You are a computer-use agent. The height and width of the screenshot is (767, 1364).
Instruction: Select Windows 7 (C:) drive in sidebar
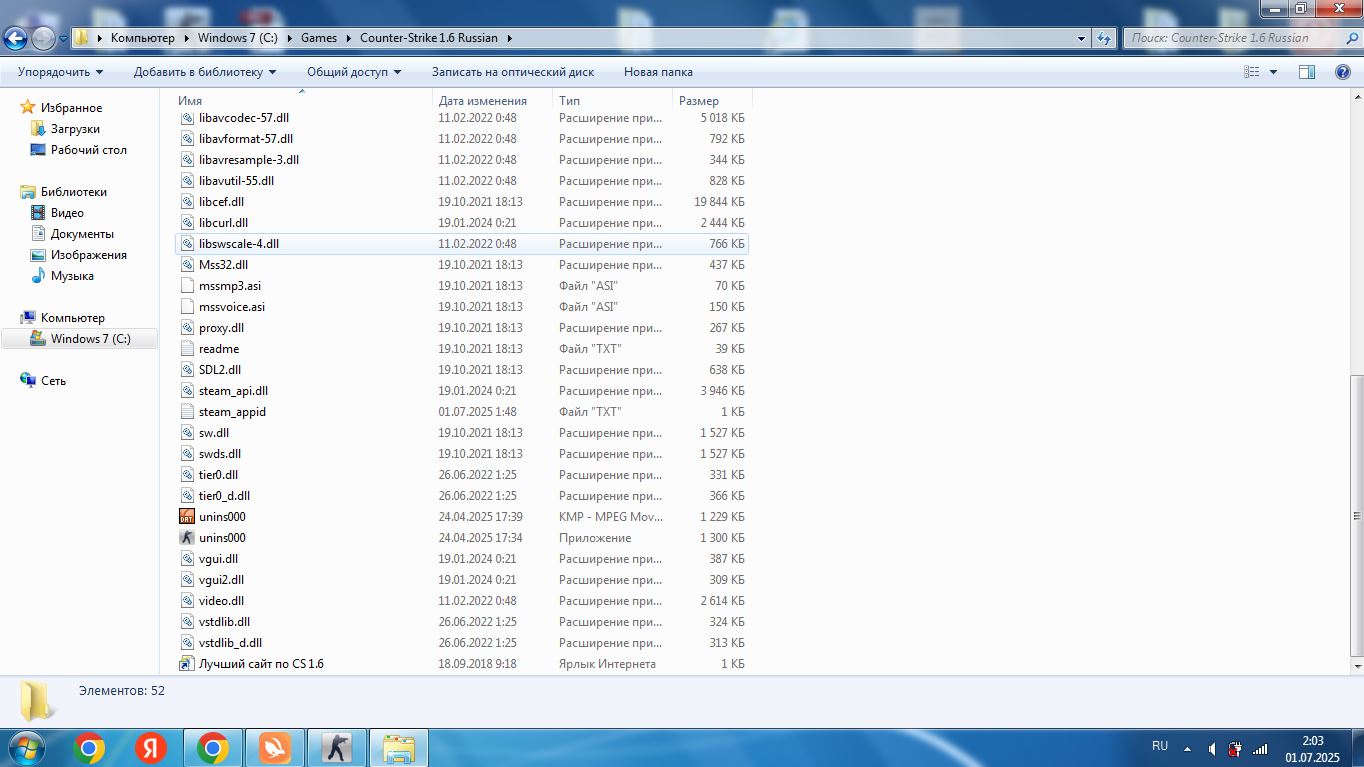pyautogui.click(x=80, y=339)
